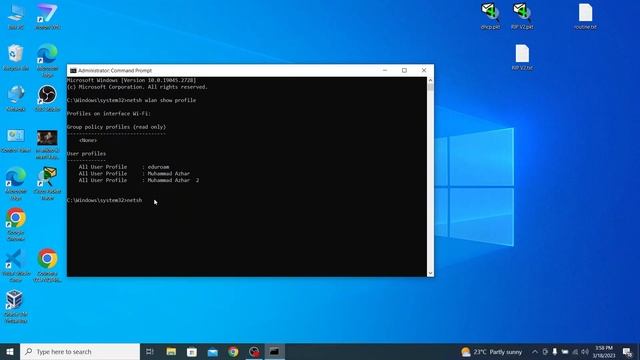Open the red recorder app on taskbar

pos(254,351)
